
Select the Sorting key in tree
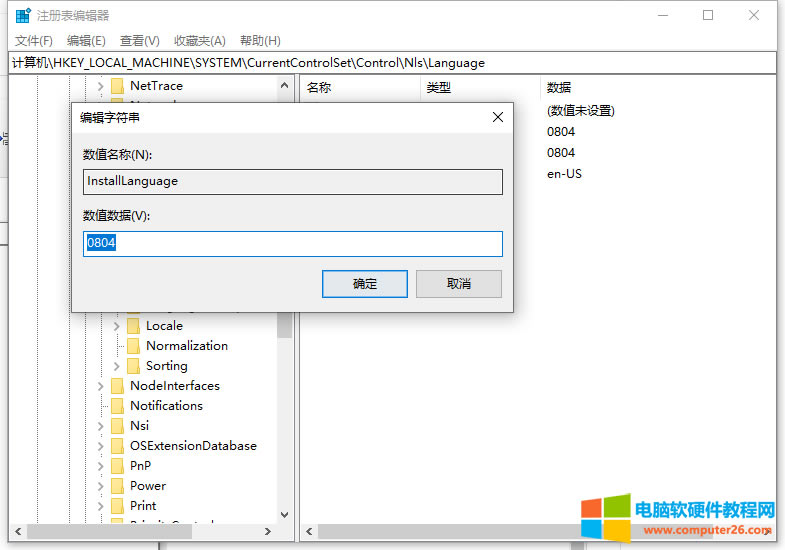(167, 366)
